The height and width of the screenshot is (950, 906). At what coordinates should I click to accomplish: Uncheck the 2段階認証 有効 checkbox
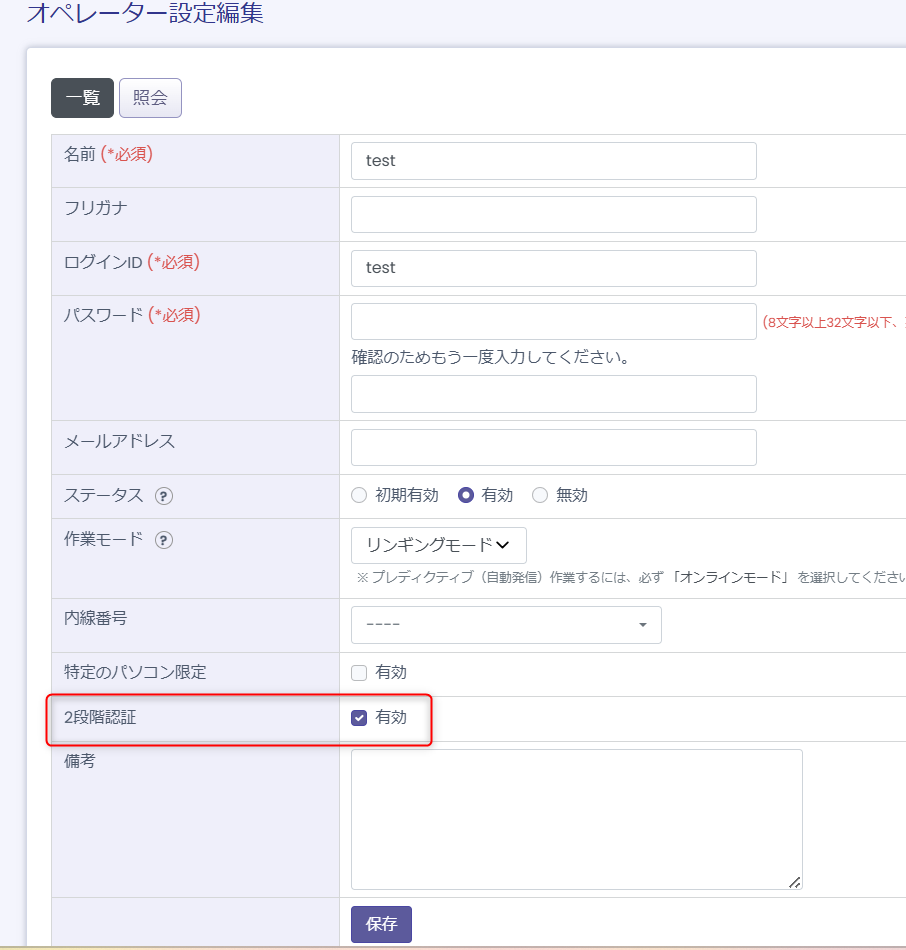point(360,718)
